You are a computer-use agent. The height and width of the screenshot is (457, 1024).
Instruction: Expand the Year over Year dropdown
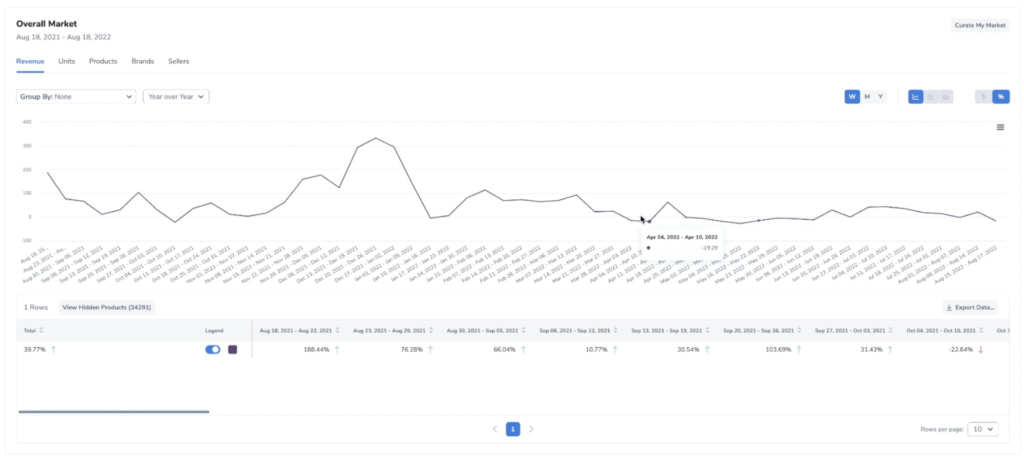click(176, 97)
